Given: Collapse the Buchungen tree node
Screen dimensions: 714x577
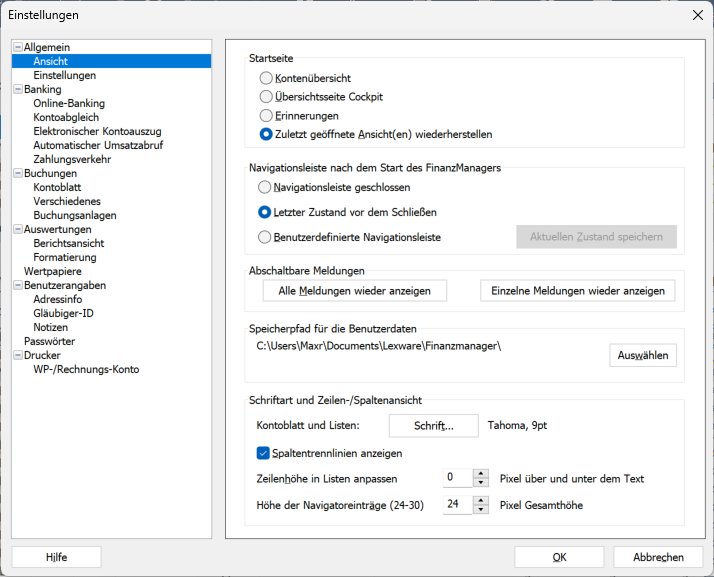Looking at the screenshot, I should click(x=17, y=173).
